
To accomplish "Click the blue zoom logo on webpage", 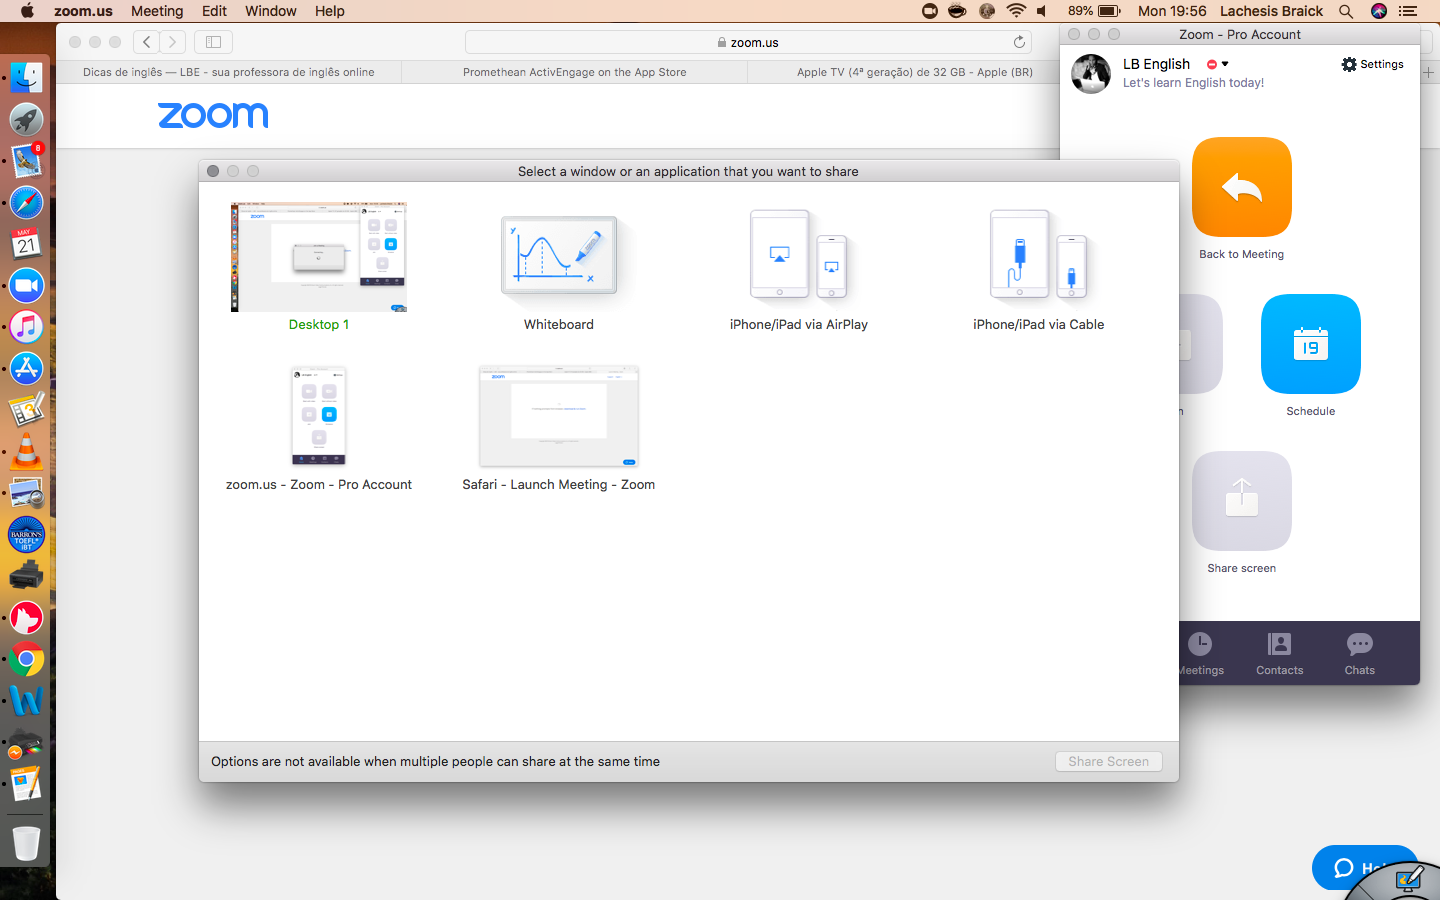I will pos(213,115).
